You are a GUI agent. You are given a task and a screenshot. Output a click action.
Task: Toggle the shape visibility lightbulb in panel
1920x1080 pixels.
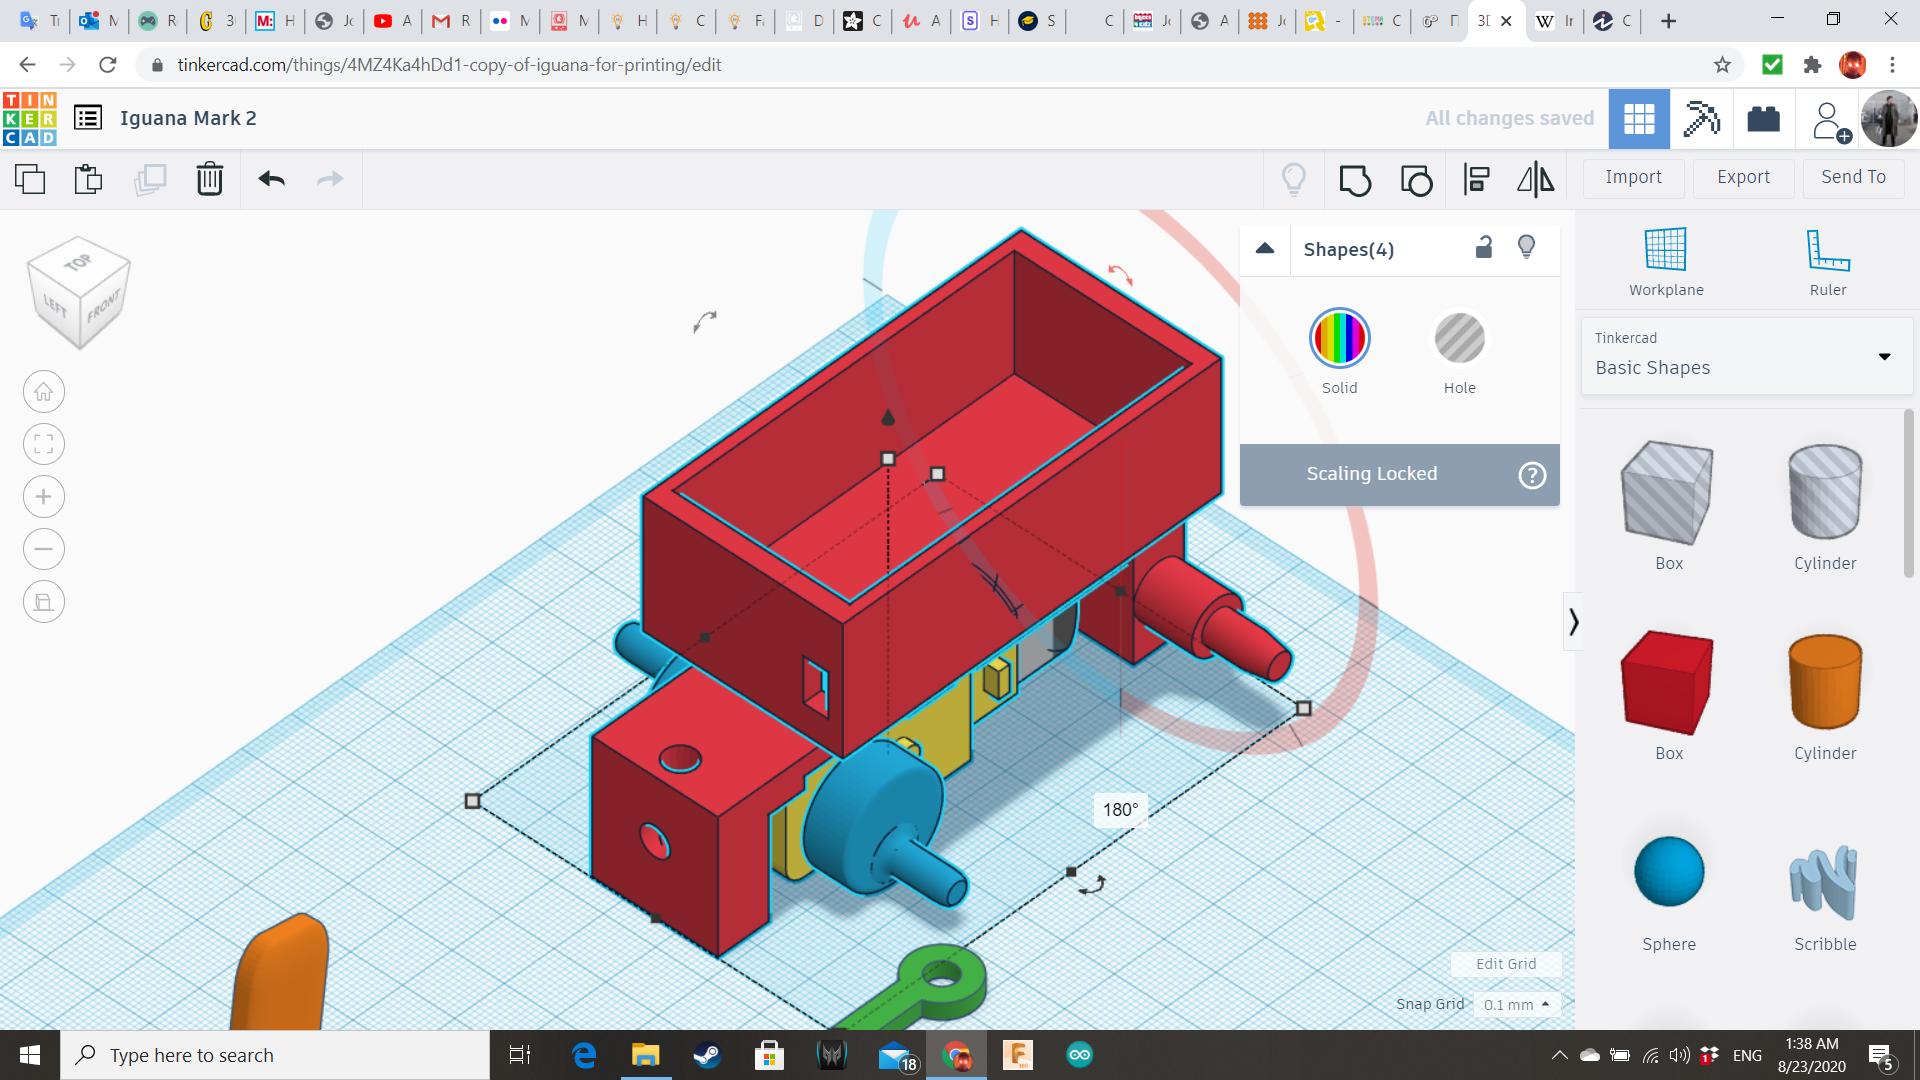click(1526, 248)
